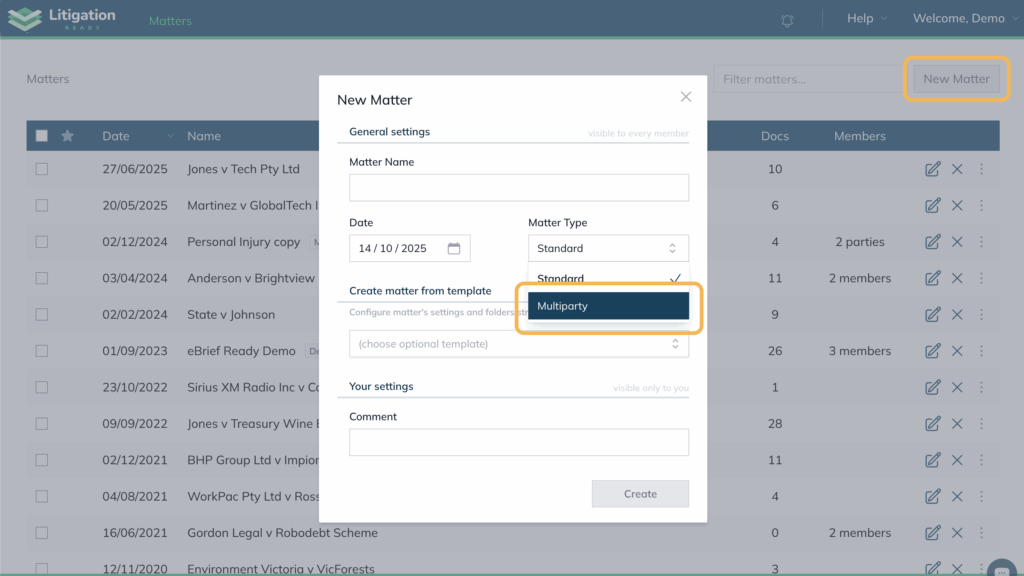
Task: Select checkbox for 09/09/2022 matter row
Action: tap(42, 424)
